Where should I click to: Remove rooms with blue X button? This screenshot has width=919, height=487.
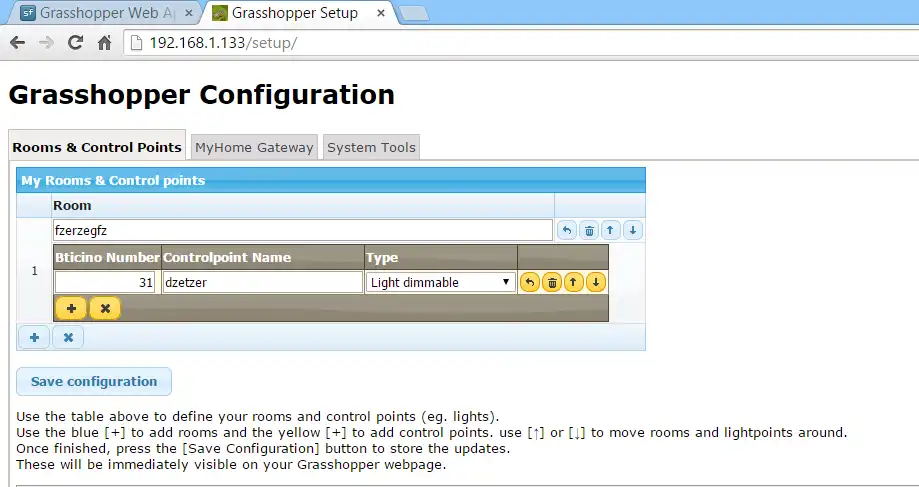tap(68, 338)
